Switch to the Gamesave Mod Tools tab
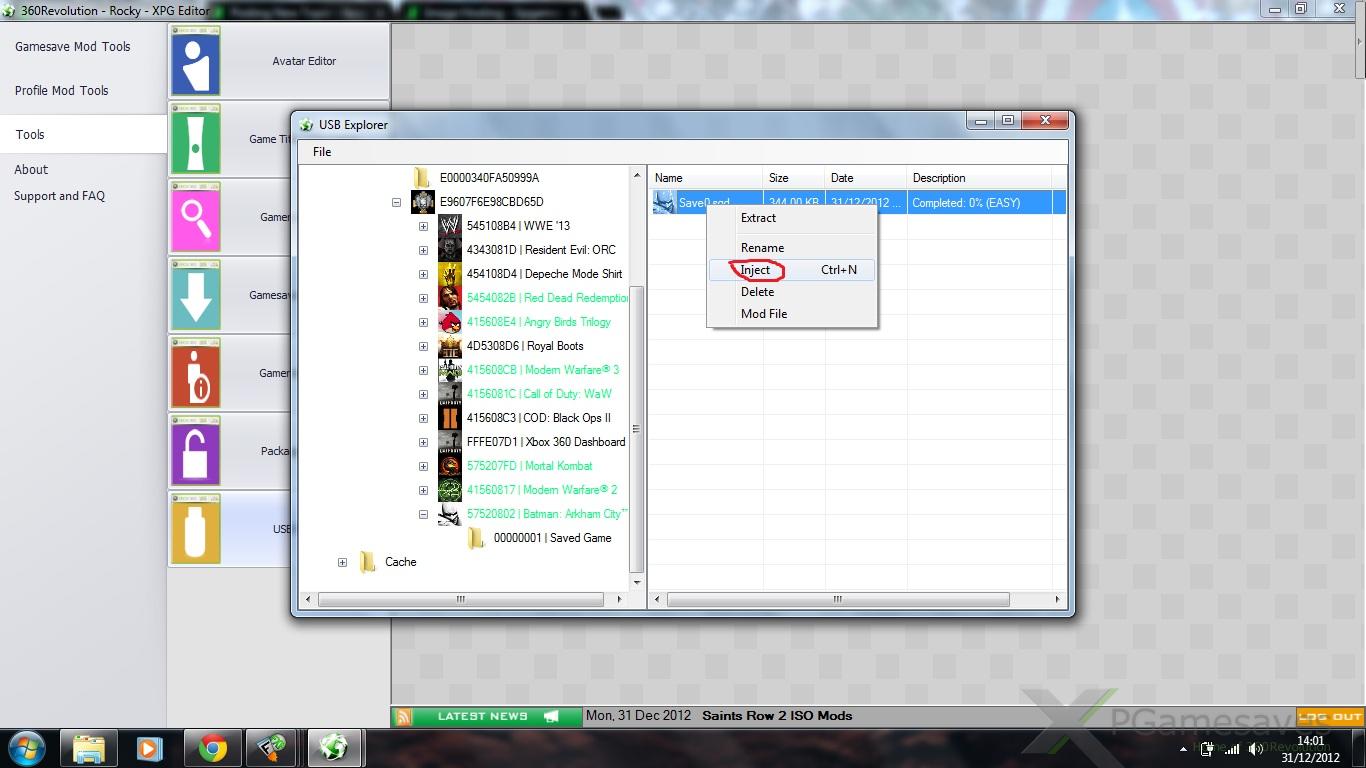1366x768 pixels. 73,47
